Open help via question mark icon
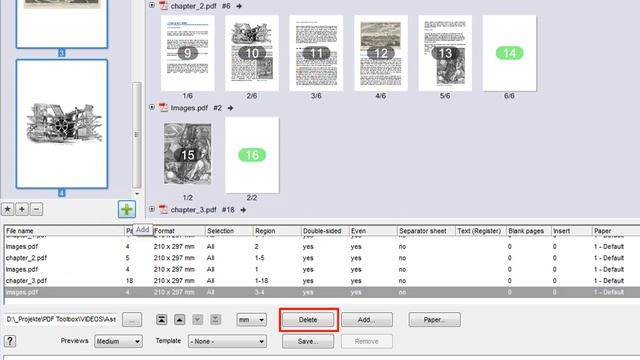The height and width of the screenshot is (360, 640). pos(10,341)
